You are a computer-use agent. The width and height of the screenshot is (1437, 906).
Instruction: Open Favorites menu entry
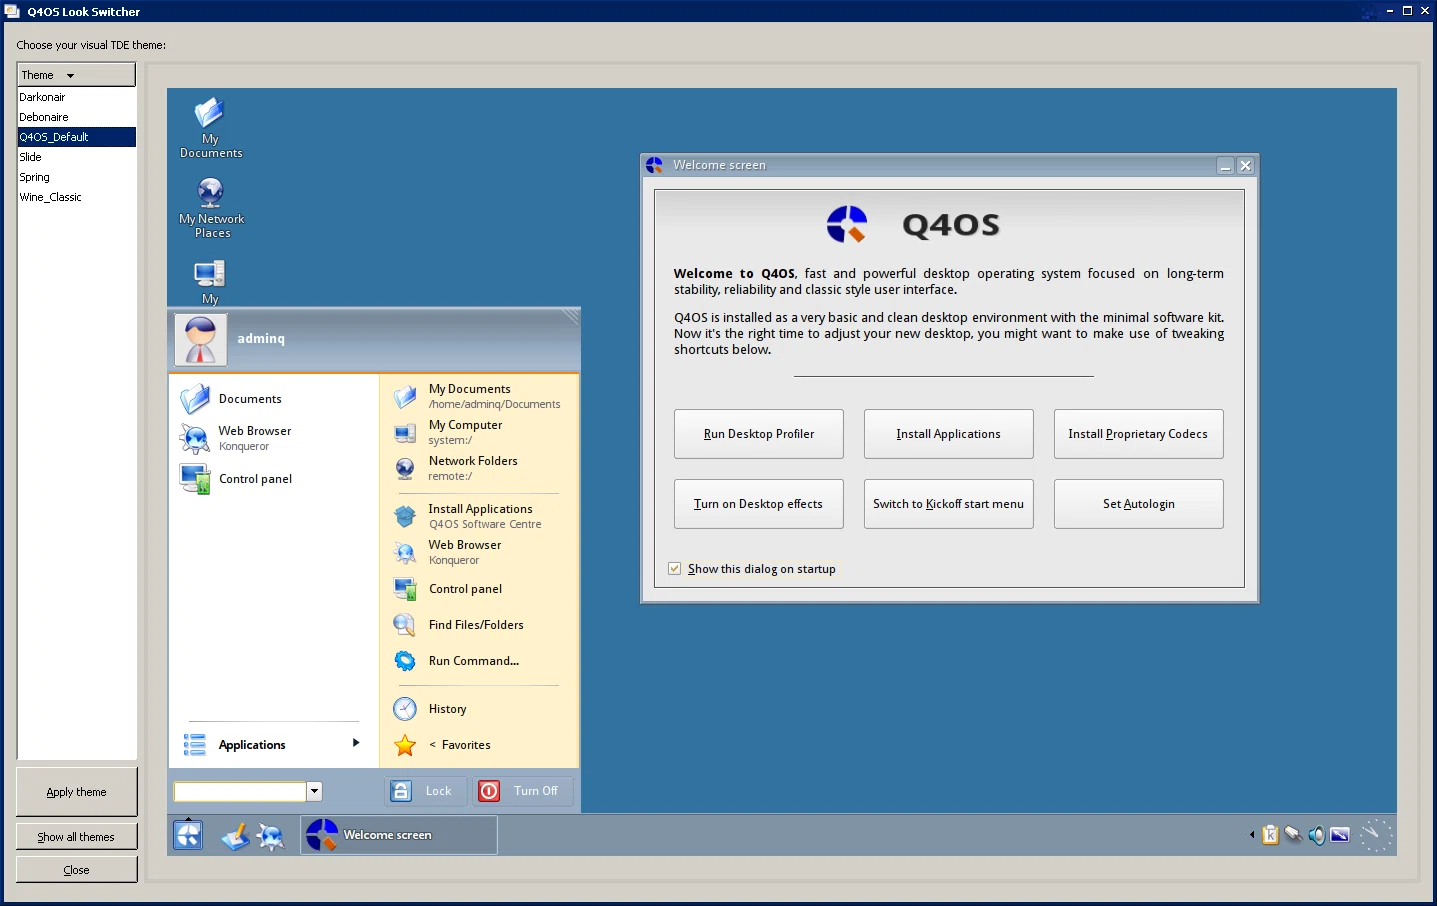coord(479,745)
